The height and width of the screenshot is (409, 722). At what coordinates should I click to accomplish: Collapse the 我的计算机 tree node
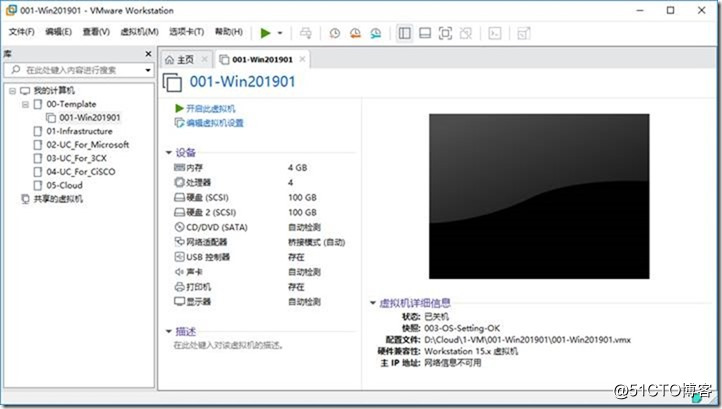[12, 91]
